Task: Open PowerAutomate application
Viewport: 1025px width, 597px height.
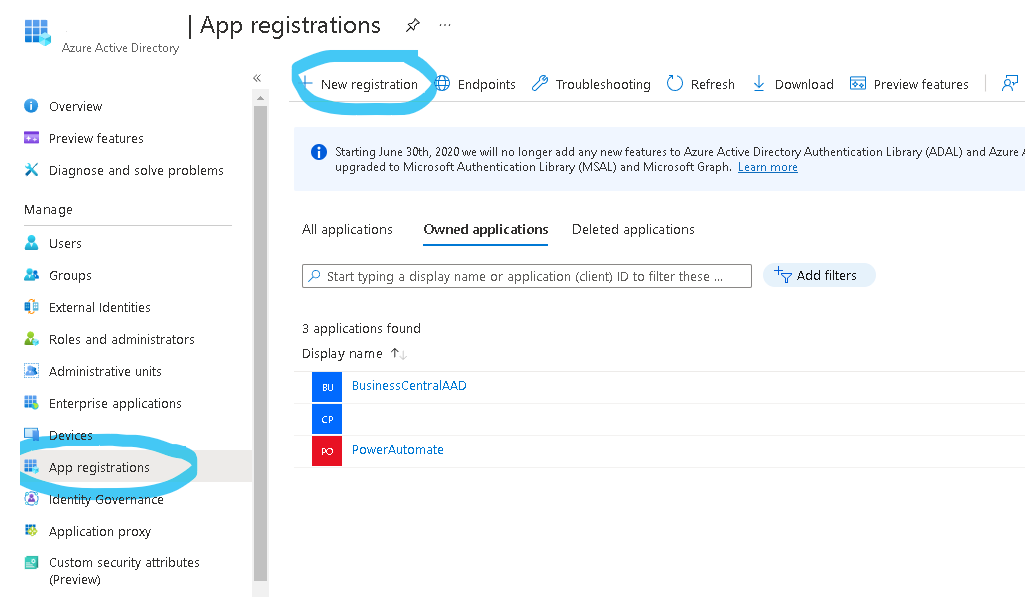Action: tap(397, 450)
